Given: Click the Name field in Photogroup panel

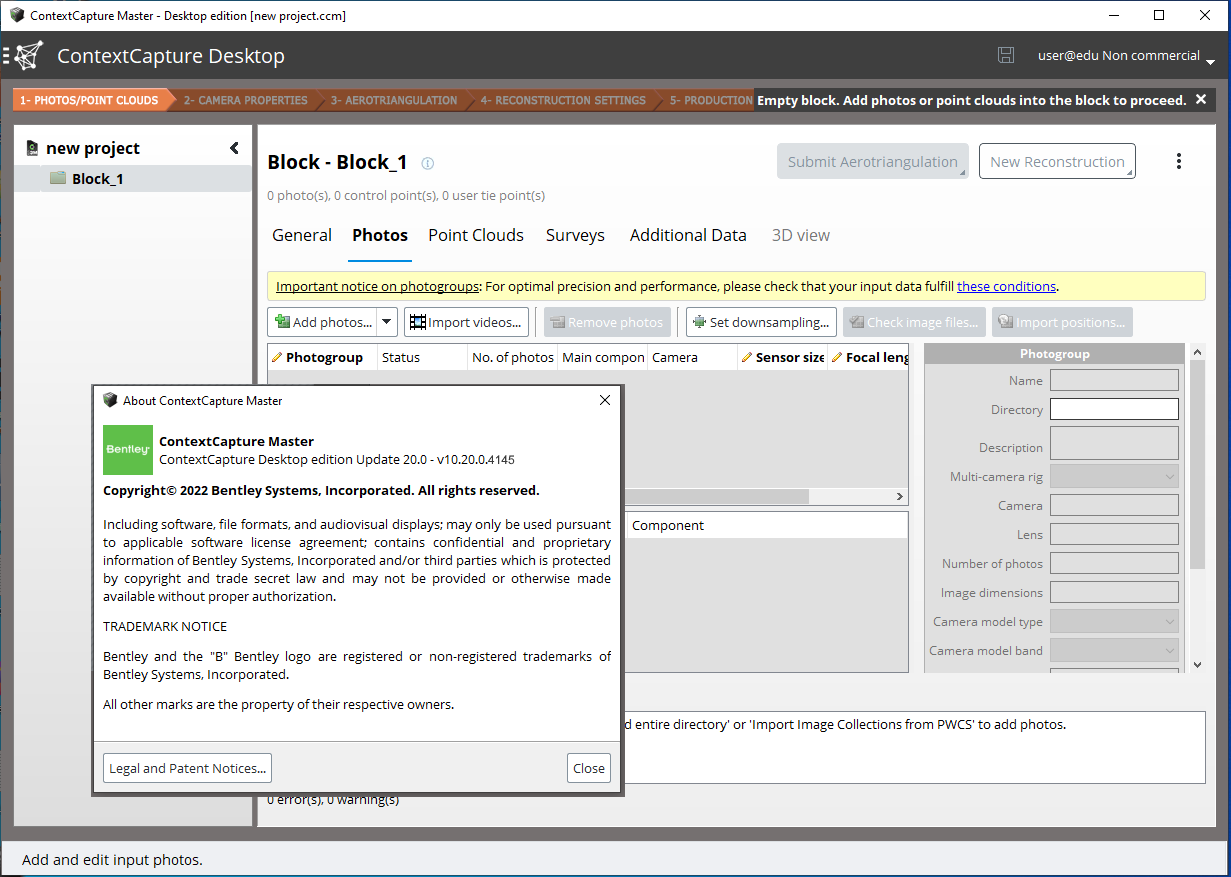Looking at the screenshot, I should [x=1114, y=380].
